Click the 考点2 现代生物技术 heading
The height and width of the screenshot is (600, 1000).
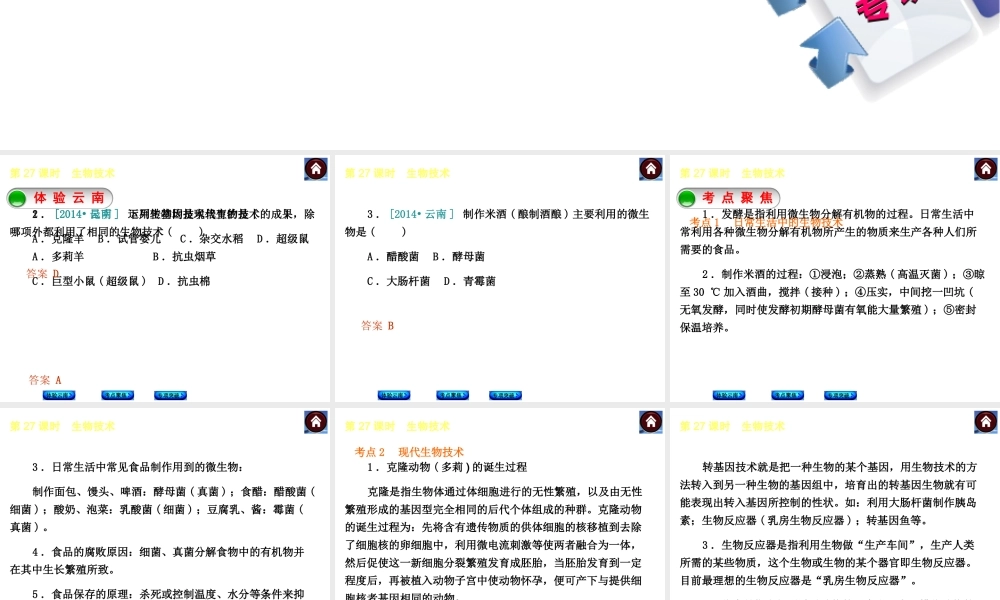[x=409, y=452]
